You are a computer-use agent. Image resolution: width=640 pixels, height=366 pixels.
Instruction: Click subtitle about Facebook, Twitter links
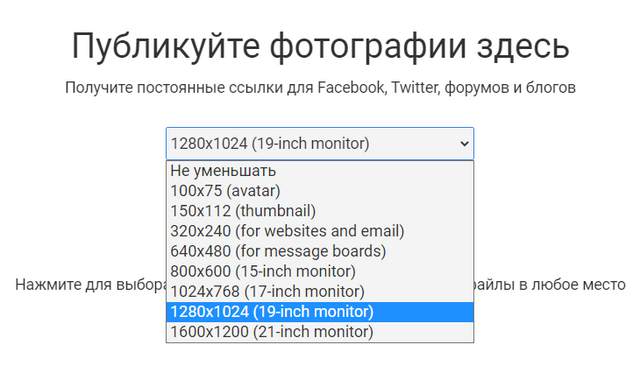click(320, 88)
